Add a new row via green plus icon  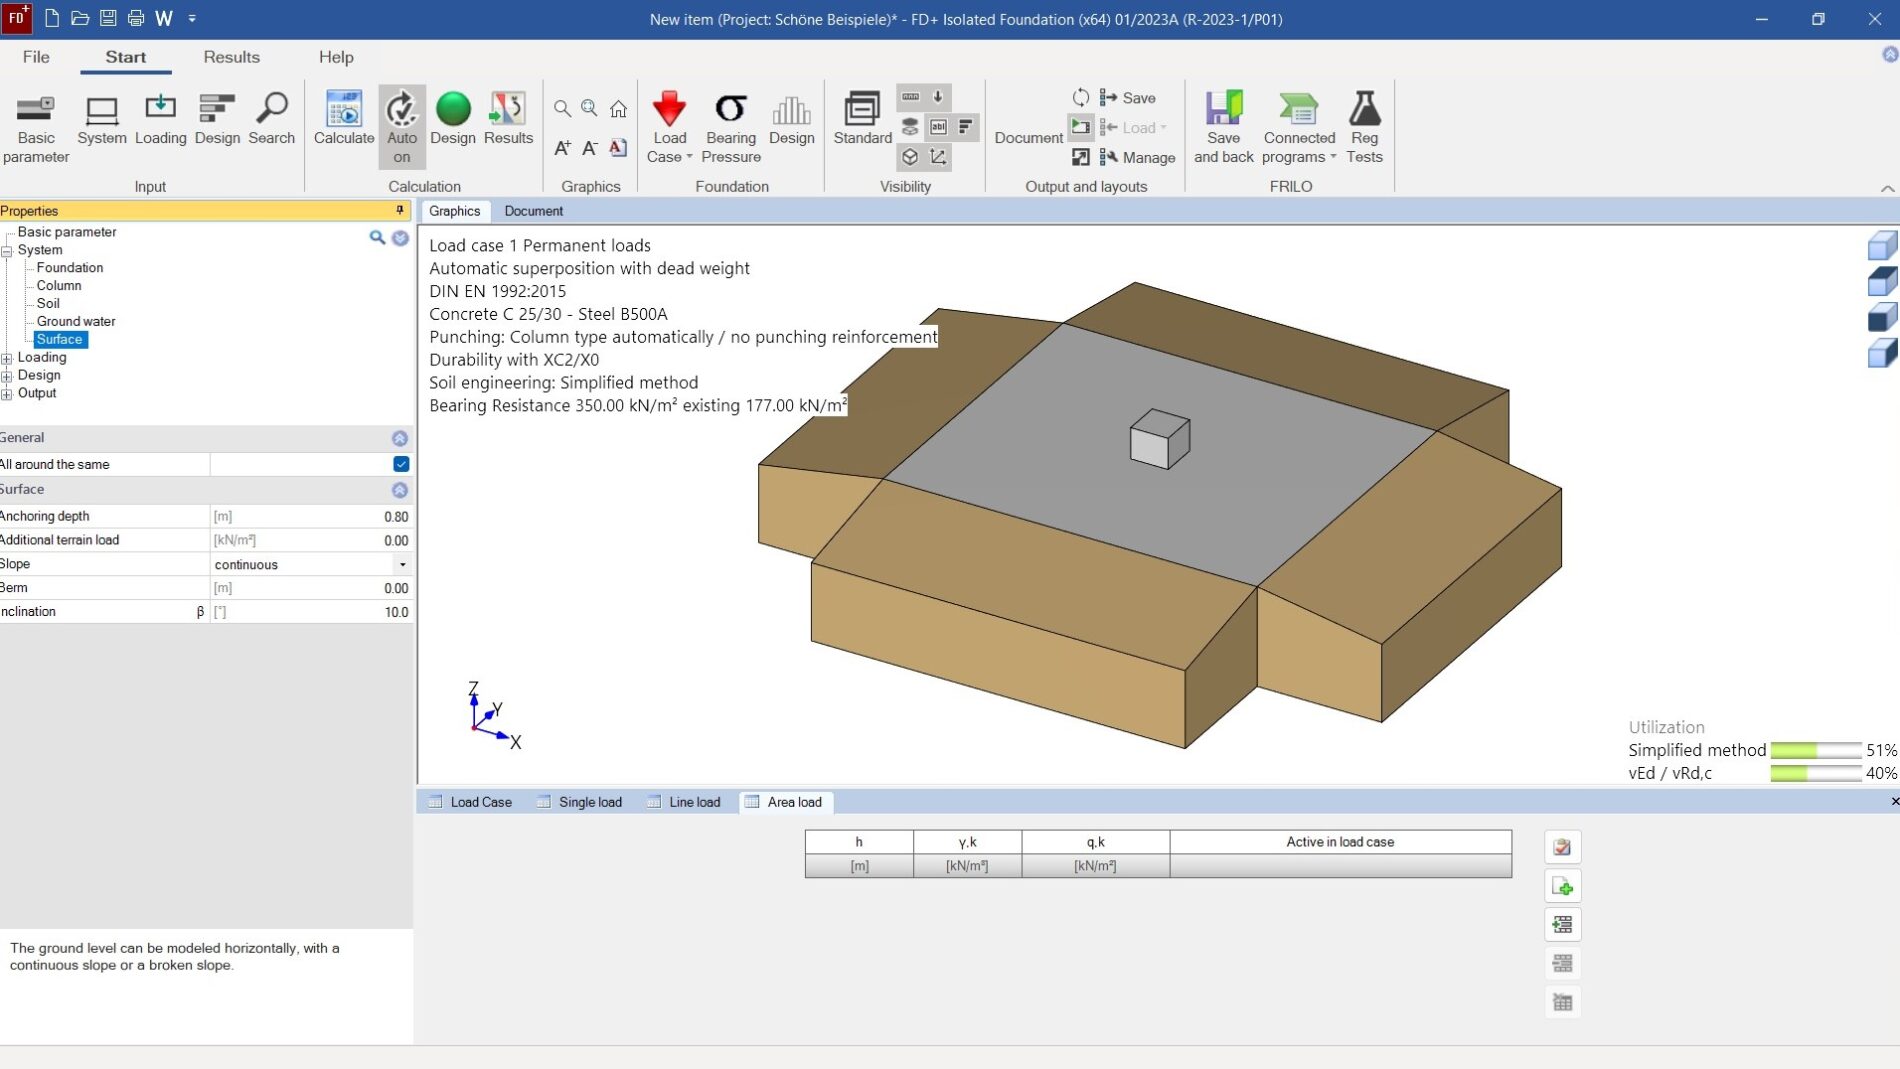click(1563, 886)
